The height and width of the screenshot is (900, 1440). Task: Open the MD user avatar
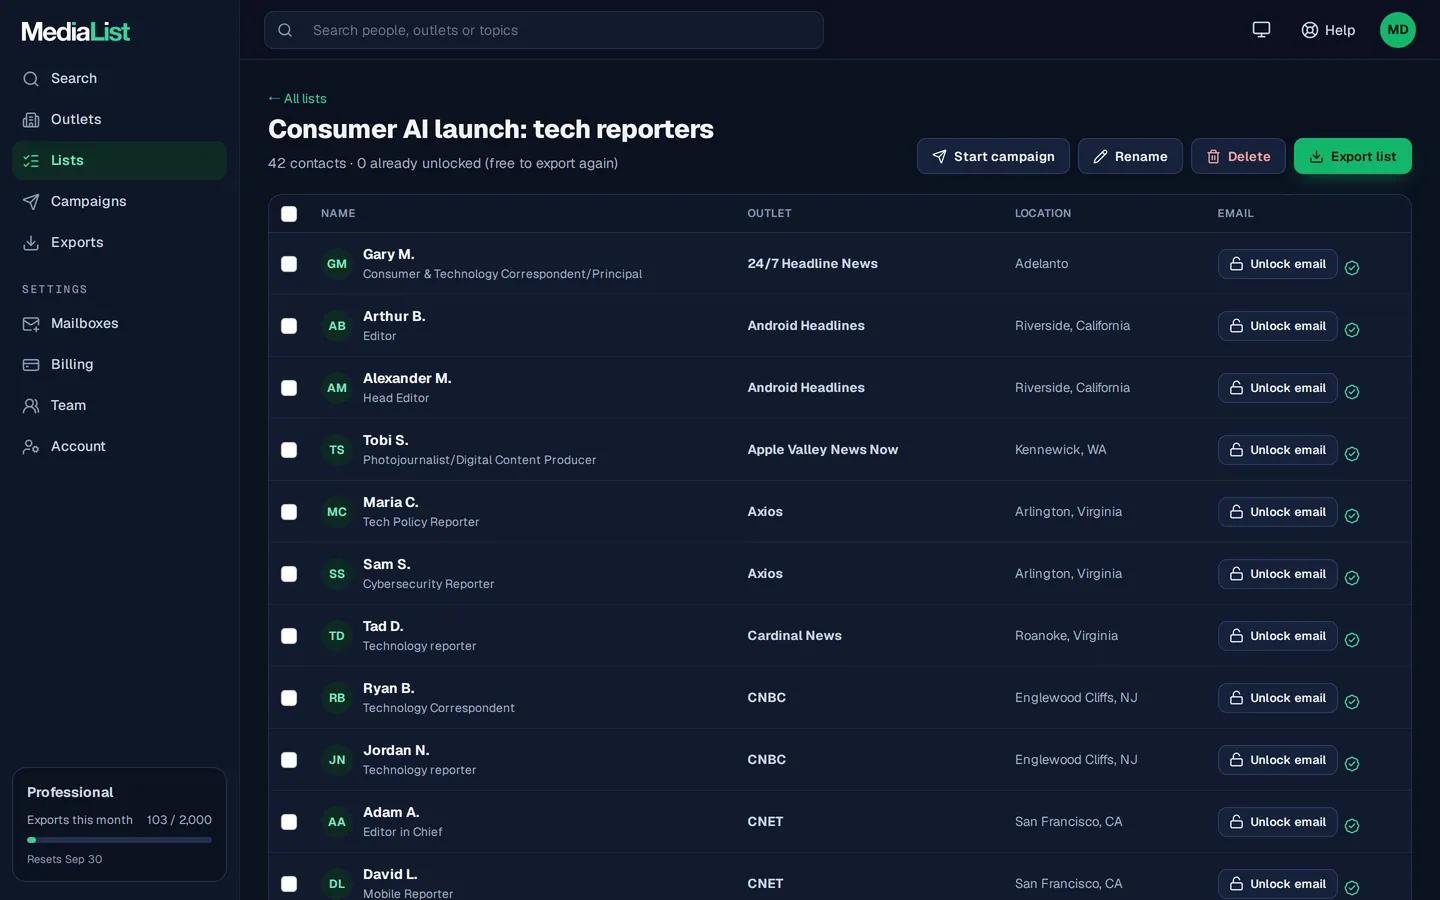[1398, 30]
